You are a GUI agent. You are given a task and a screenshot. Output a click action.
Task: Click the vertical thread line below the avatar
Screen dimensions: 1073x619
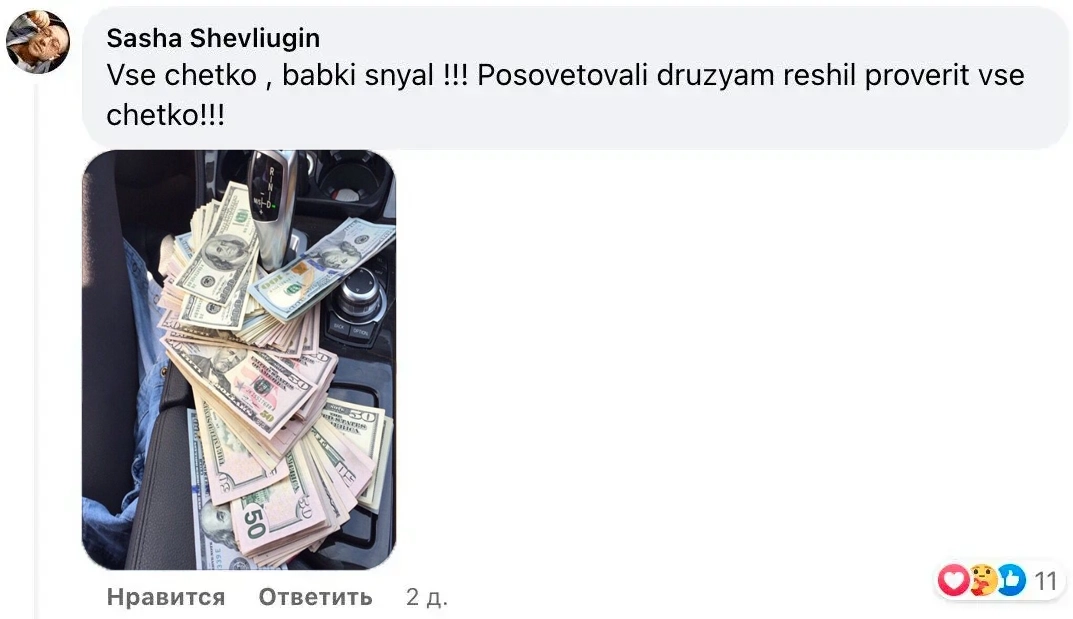click(36, 350)
